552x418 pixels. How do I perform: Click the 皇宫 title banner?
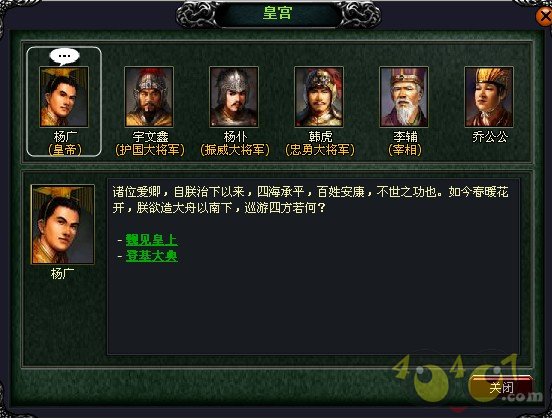coord(278,14)
